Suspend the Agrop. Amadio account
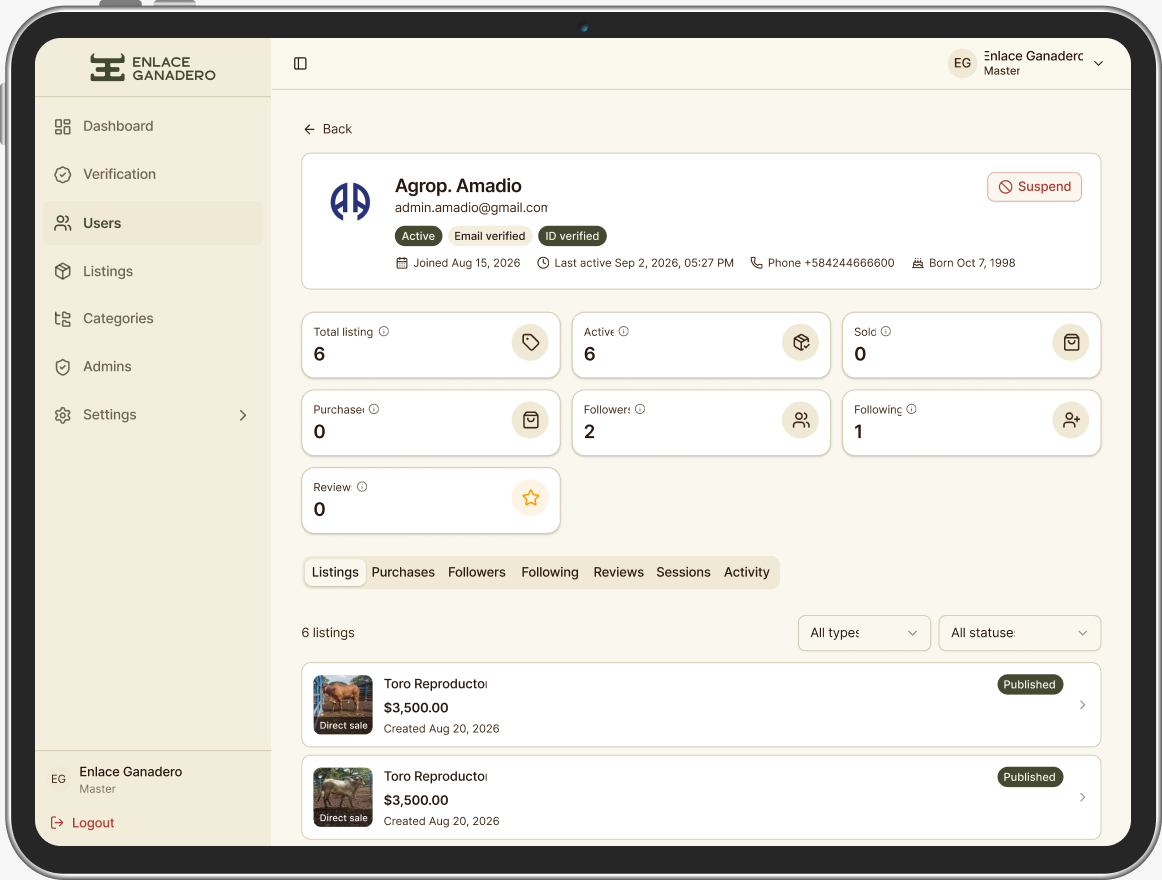Viewport: 1162px width, 880px height. tap(1035, 187)
